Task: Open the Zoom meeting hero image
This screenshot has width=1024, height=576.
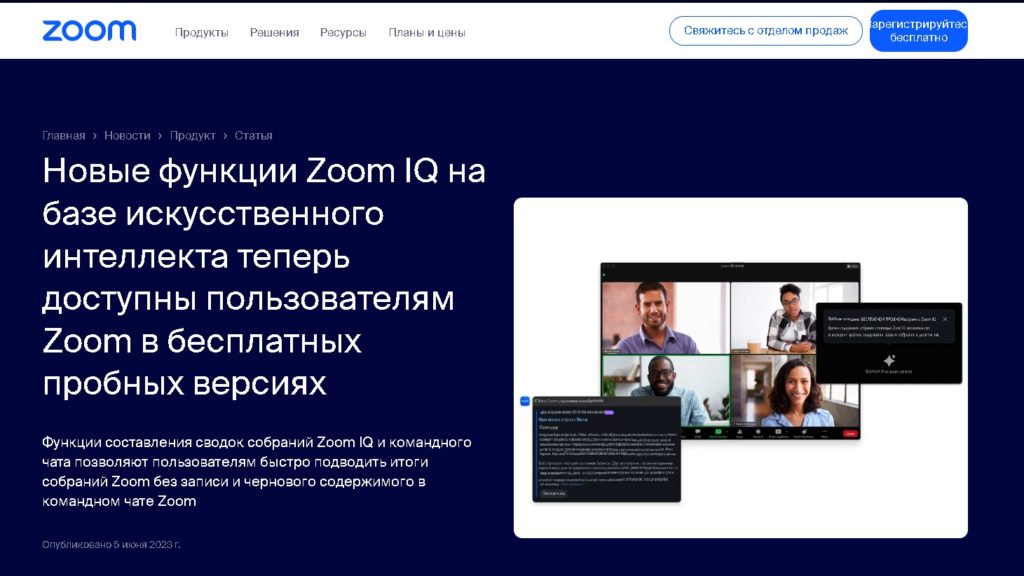Action: tap(741, 368)
